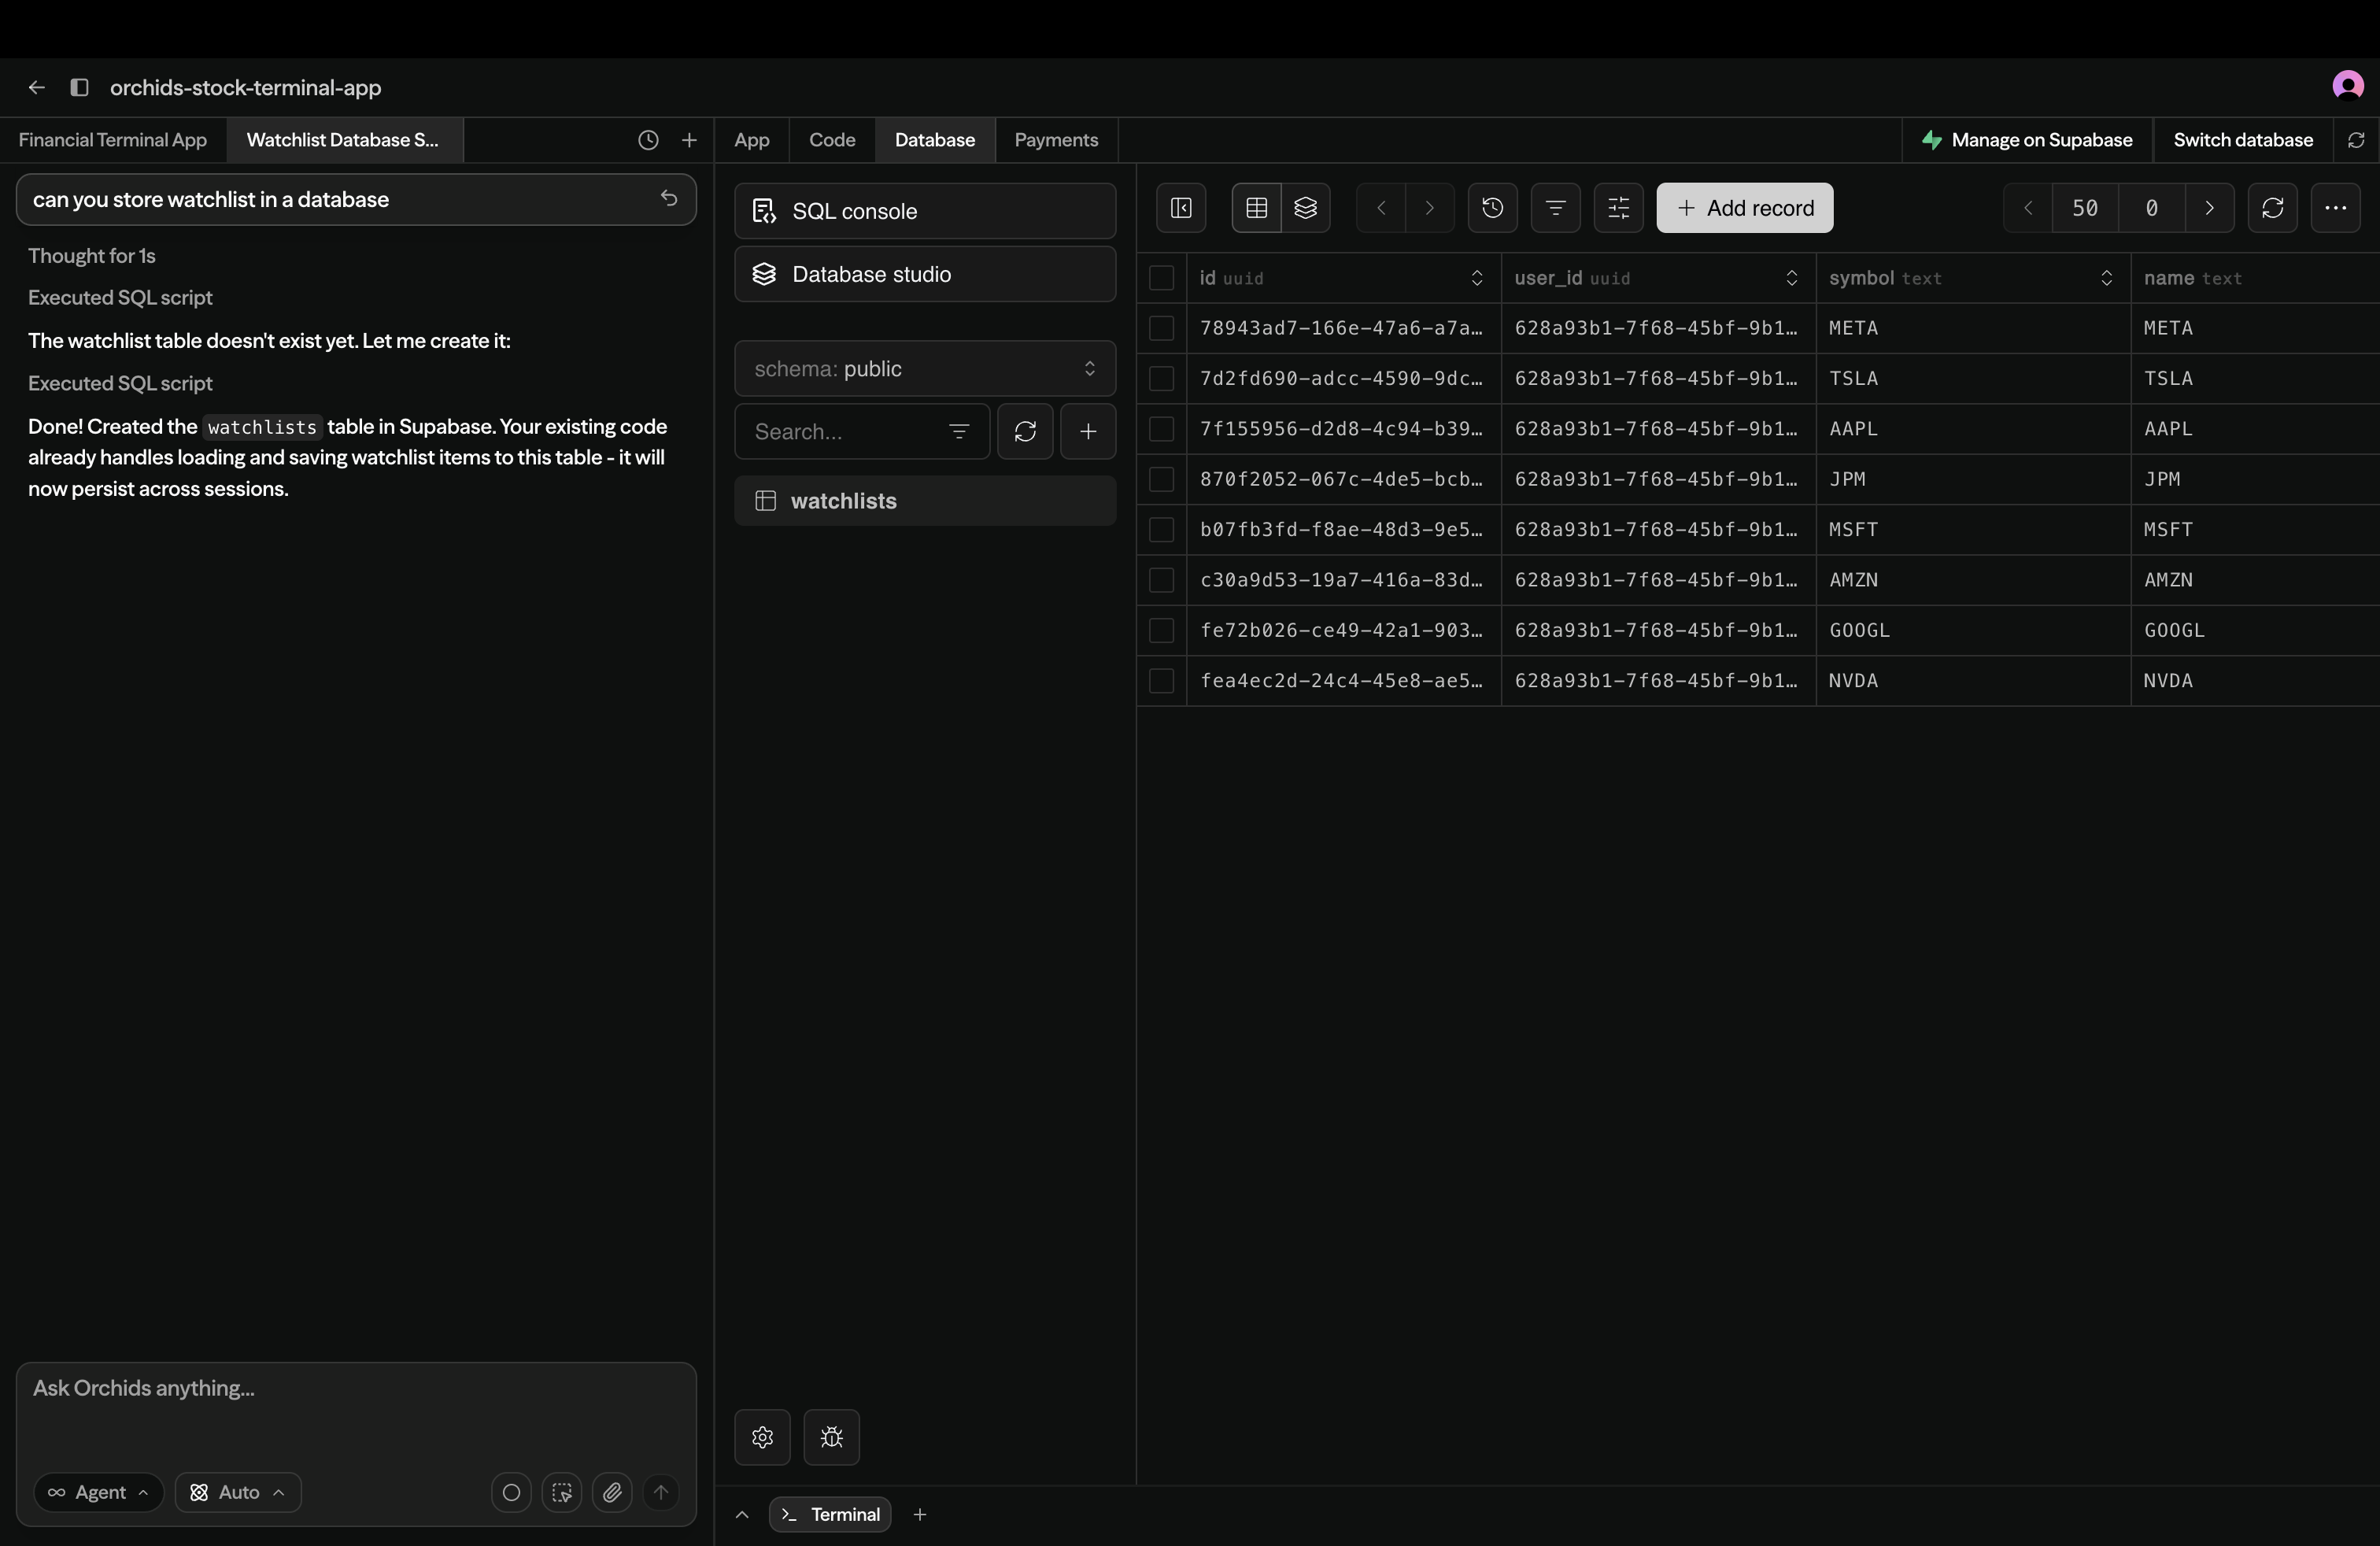Click the Add record button
This screenshot has height=1546, width=2380.
[x=1743, y=208]
